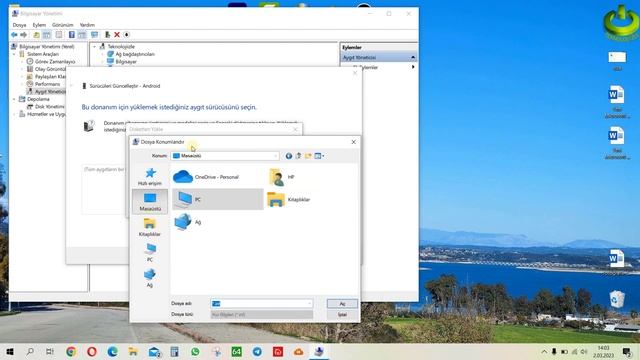Open Microsoft Edge from the taskbar
Image resolution: width=640 pixels, height=360 pixels.
(113, 351)
